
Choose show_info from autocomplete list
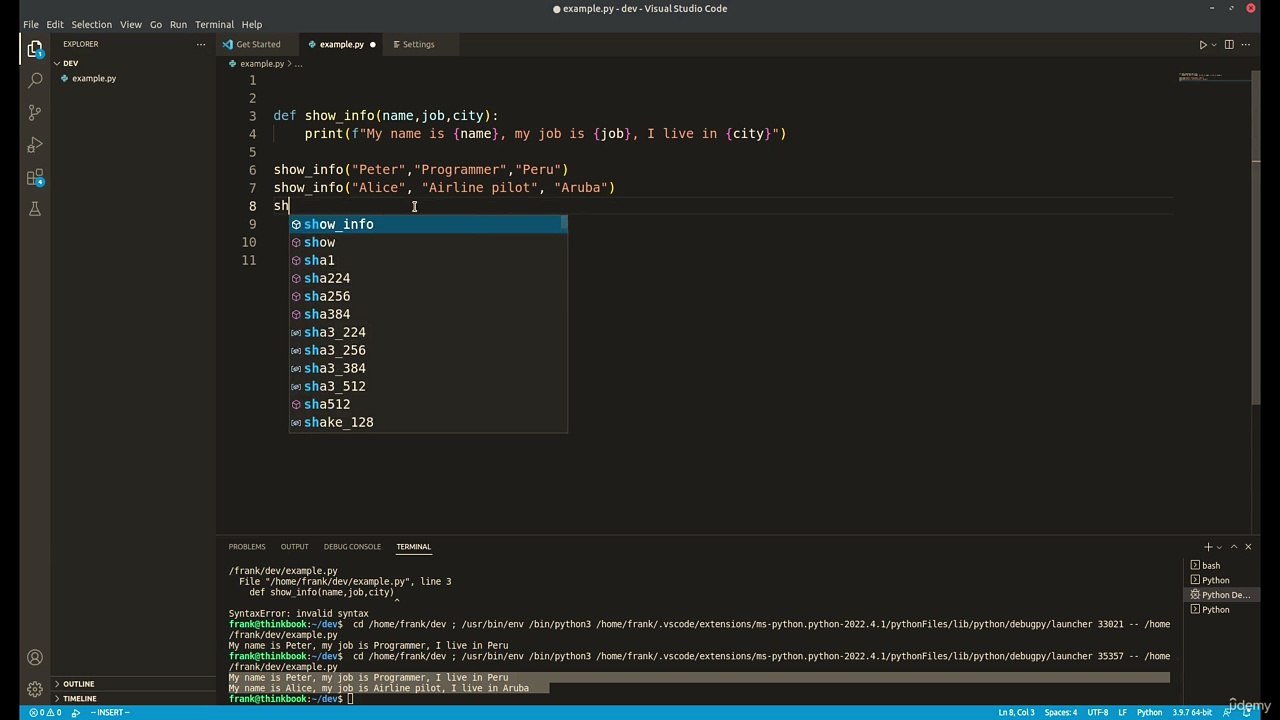pos(428,225)
